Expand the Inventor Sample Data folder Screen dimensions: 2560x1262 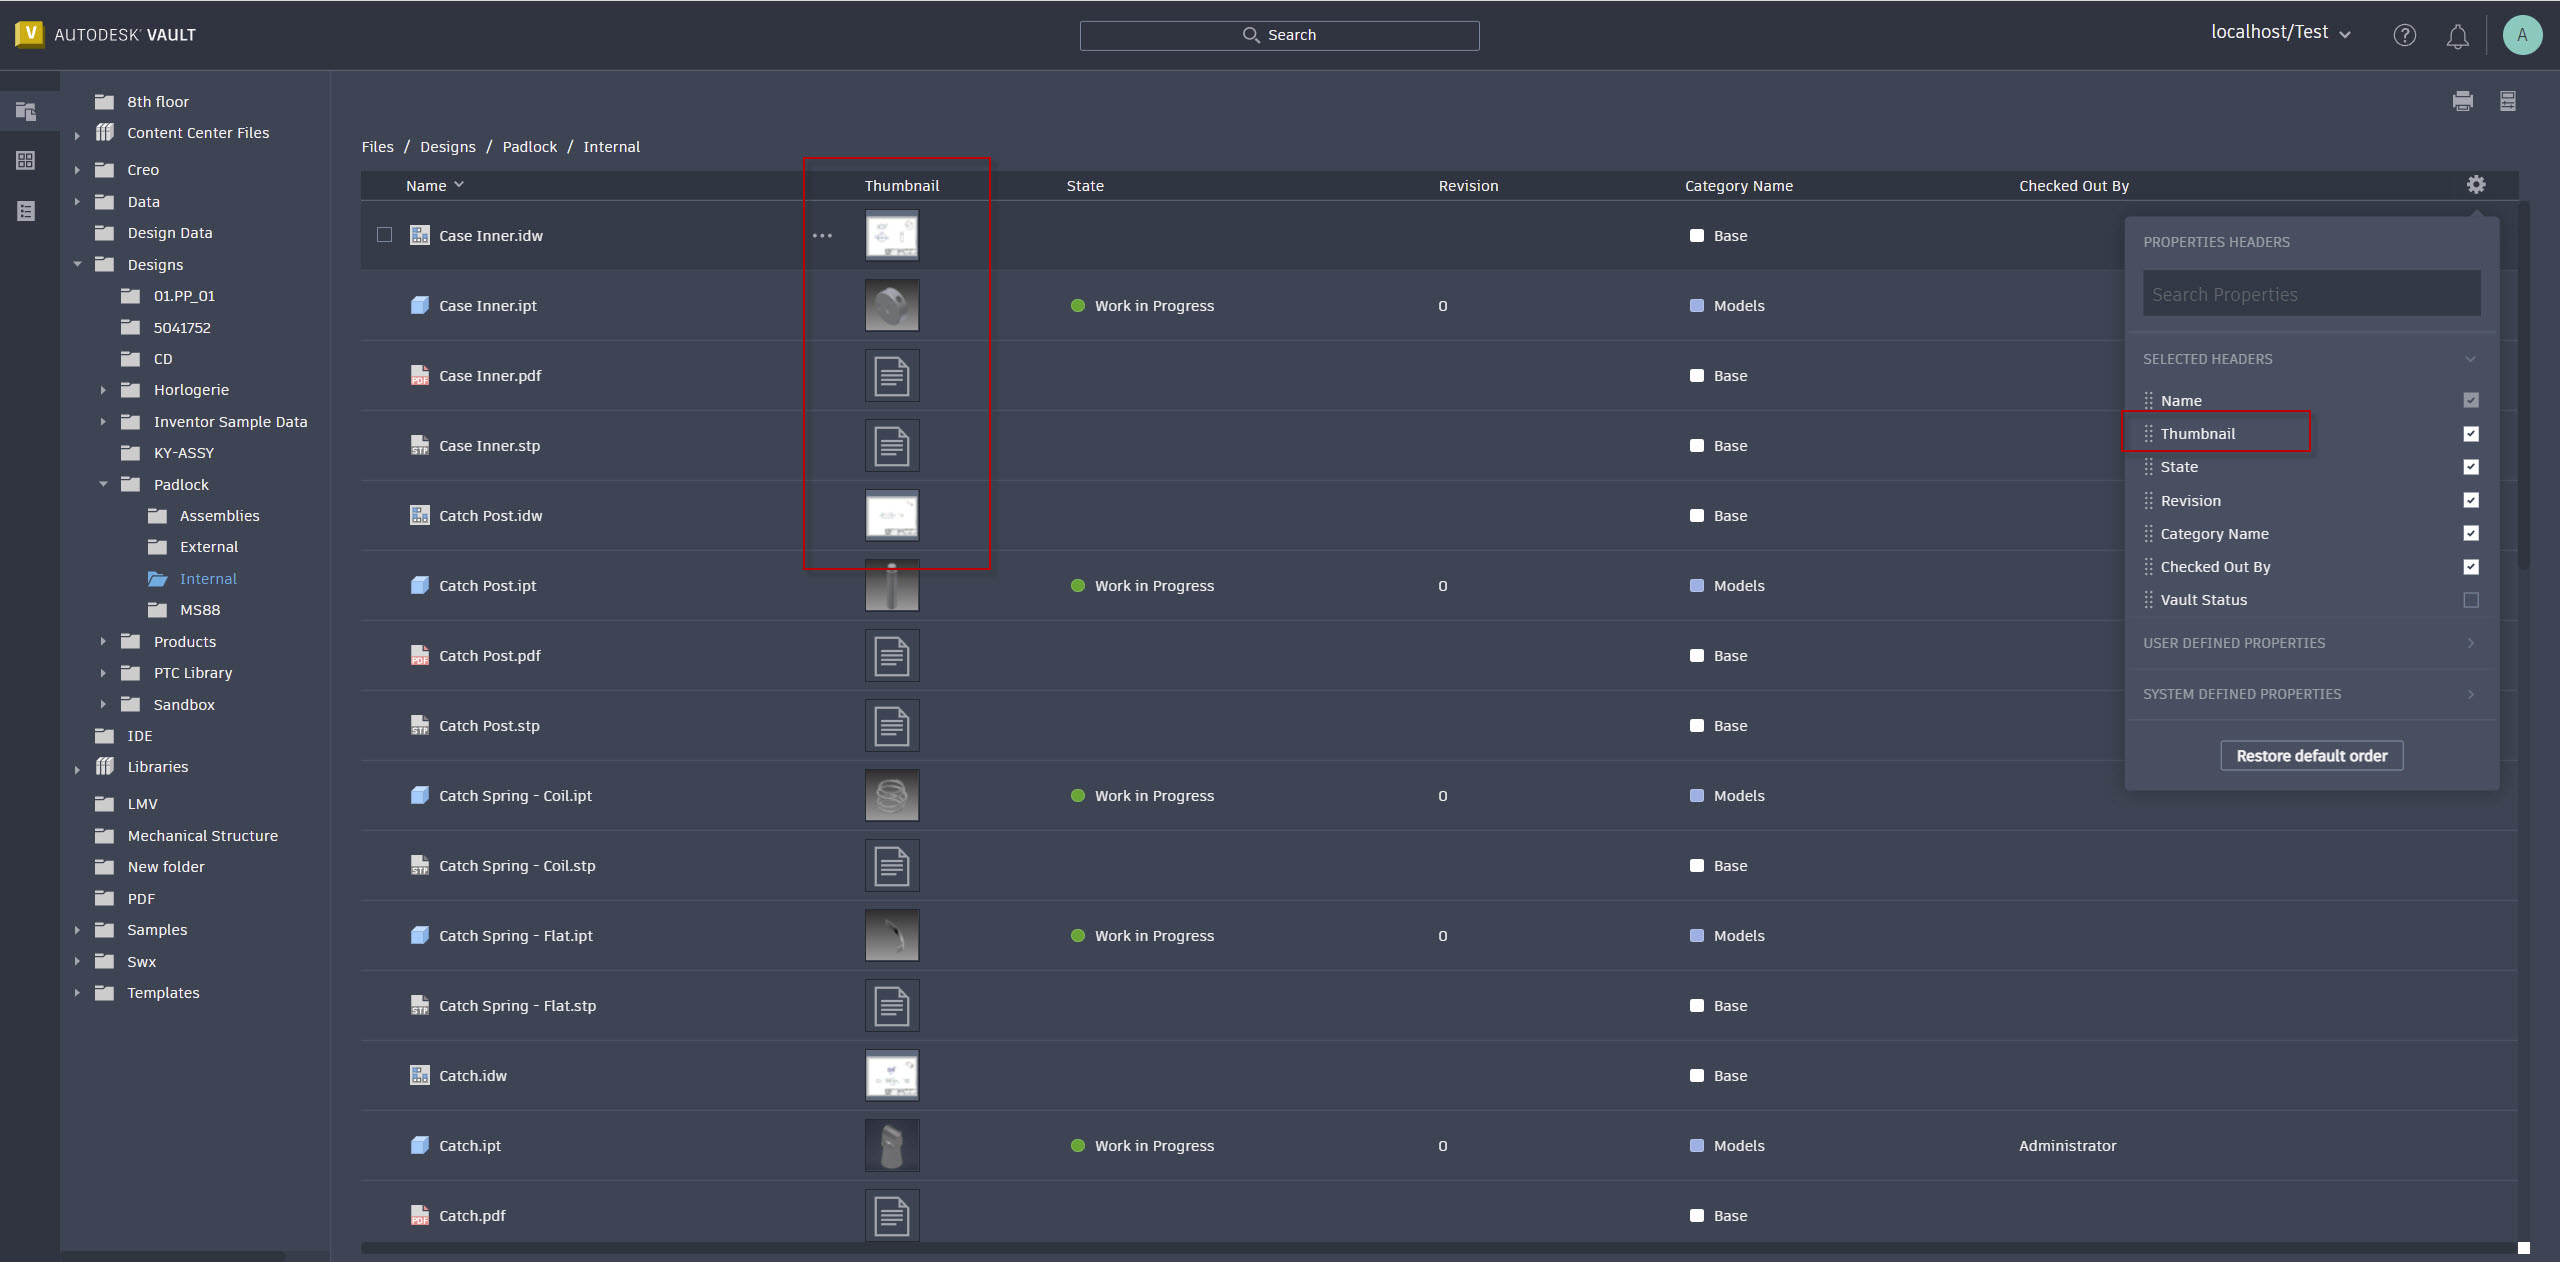(104, 421)
